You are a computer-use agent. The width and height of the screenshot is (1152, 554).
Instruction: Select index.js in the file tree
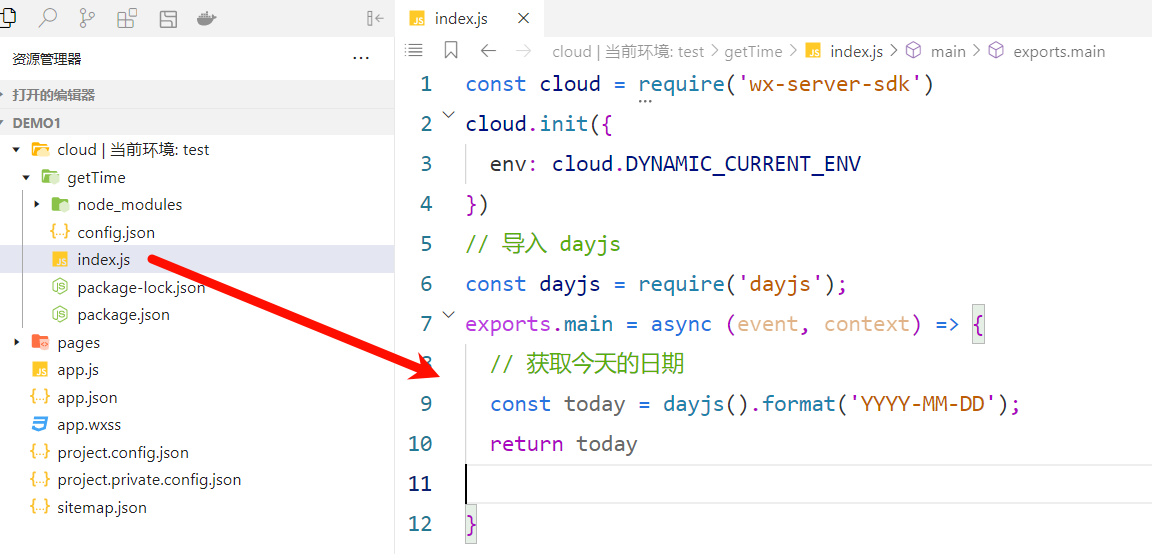[197, 259]
